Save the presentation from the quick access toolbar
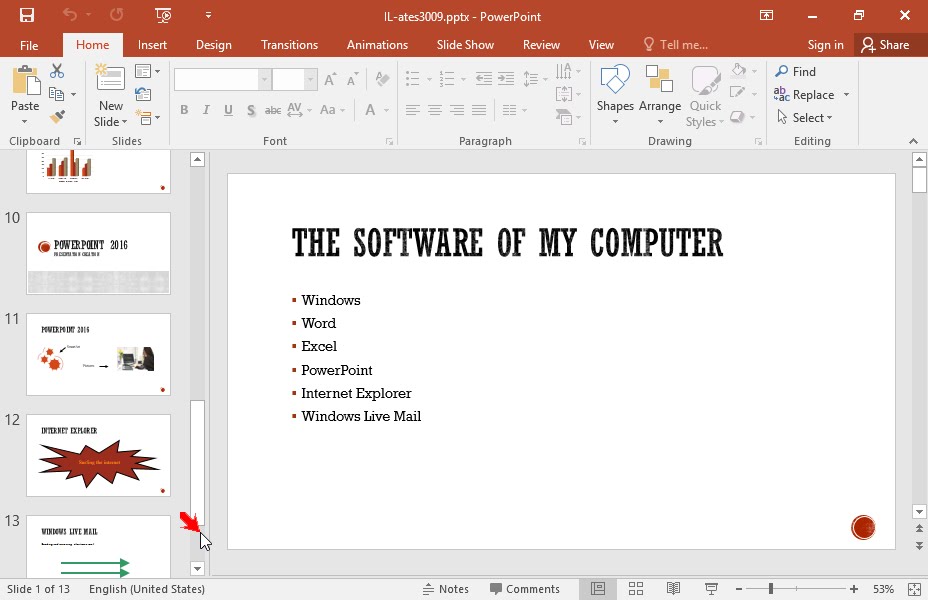928x600 pixels. (x=27, y=15)
